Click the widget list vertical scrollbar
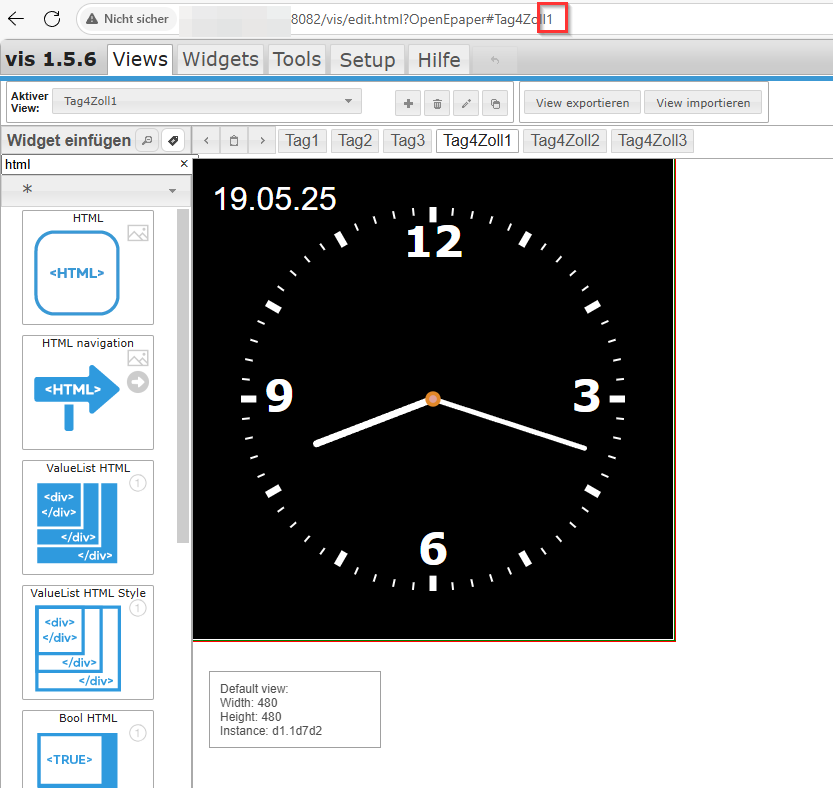 pos(183,376)
